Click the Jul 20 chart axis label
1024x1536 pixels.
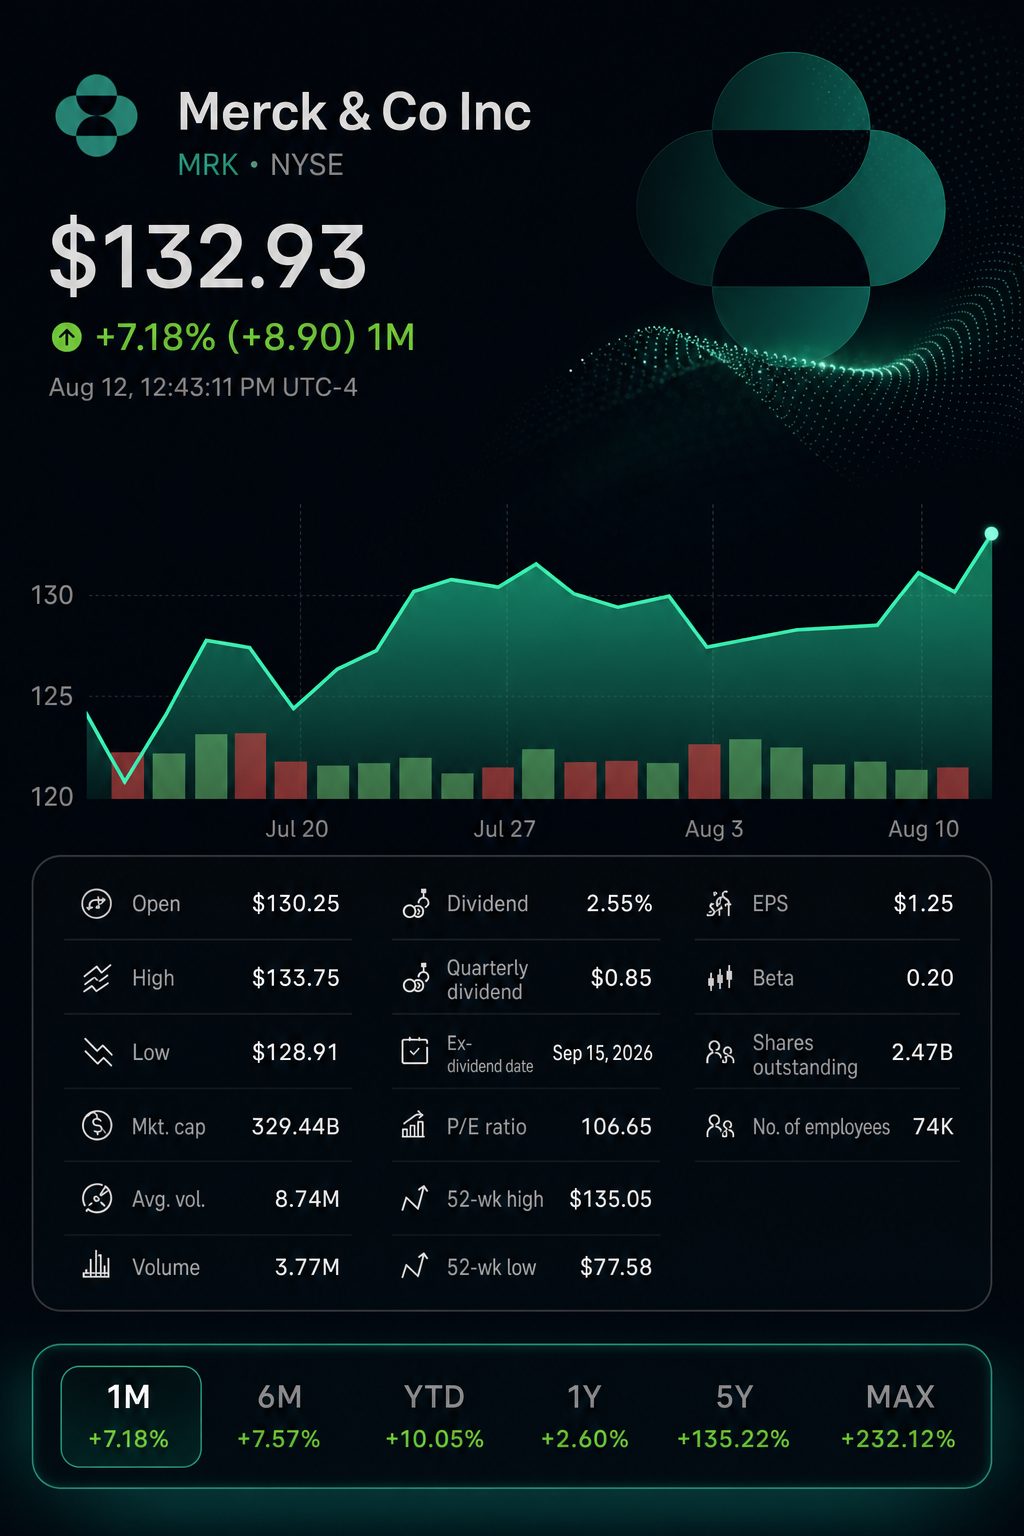click(296, 829)
